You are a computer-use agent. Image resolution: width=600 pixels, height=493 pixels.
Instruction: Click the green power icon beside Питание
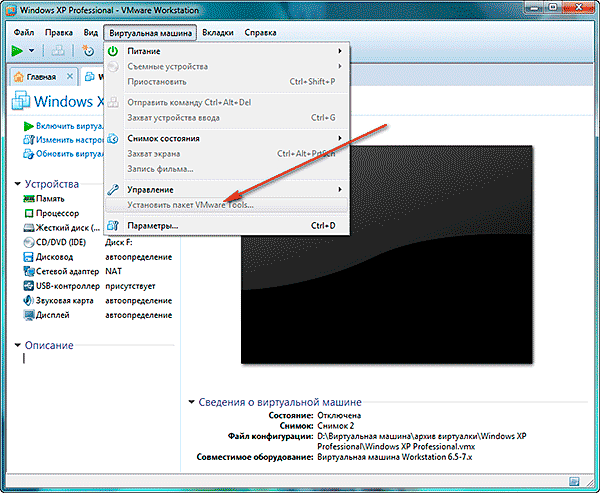(x=113, y=51)
